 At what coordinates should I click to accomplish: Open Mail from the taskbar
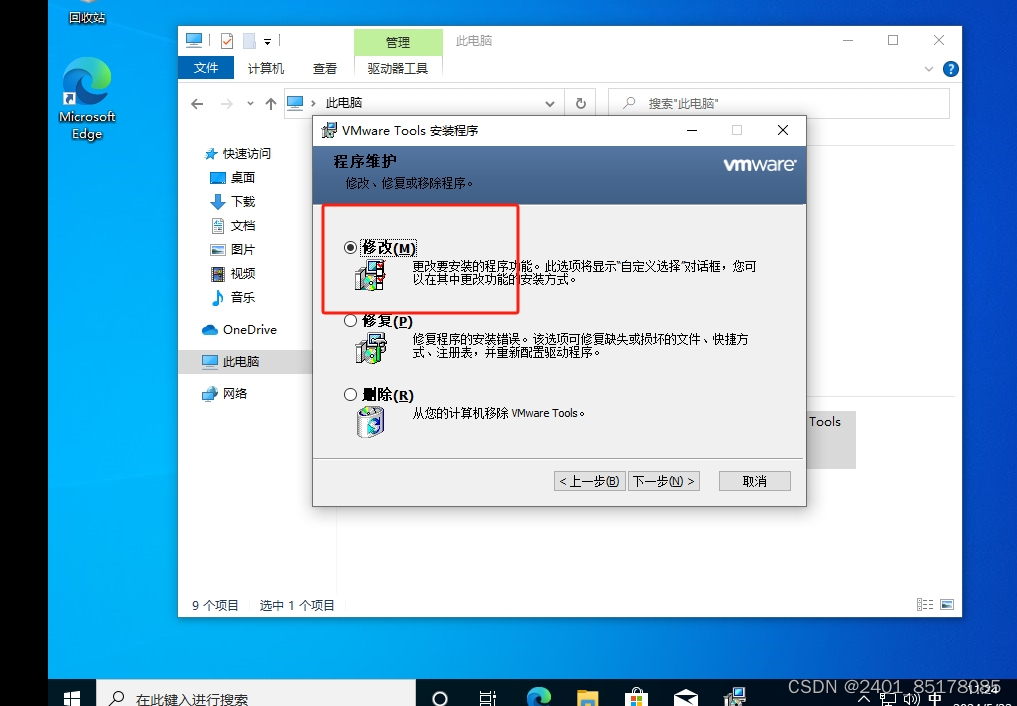coord(686,698)
